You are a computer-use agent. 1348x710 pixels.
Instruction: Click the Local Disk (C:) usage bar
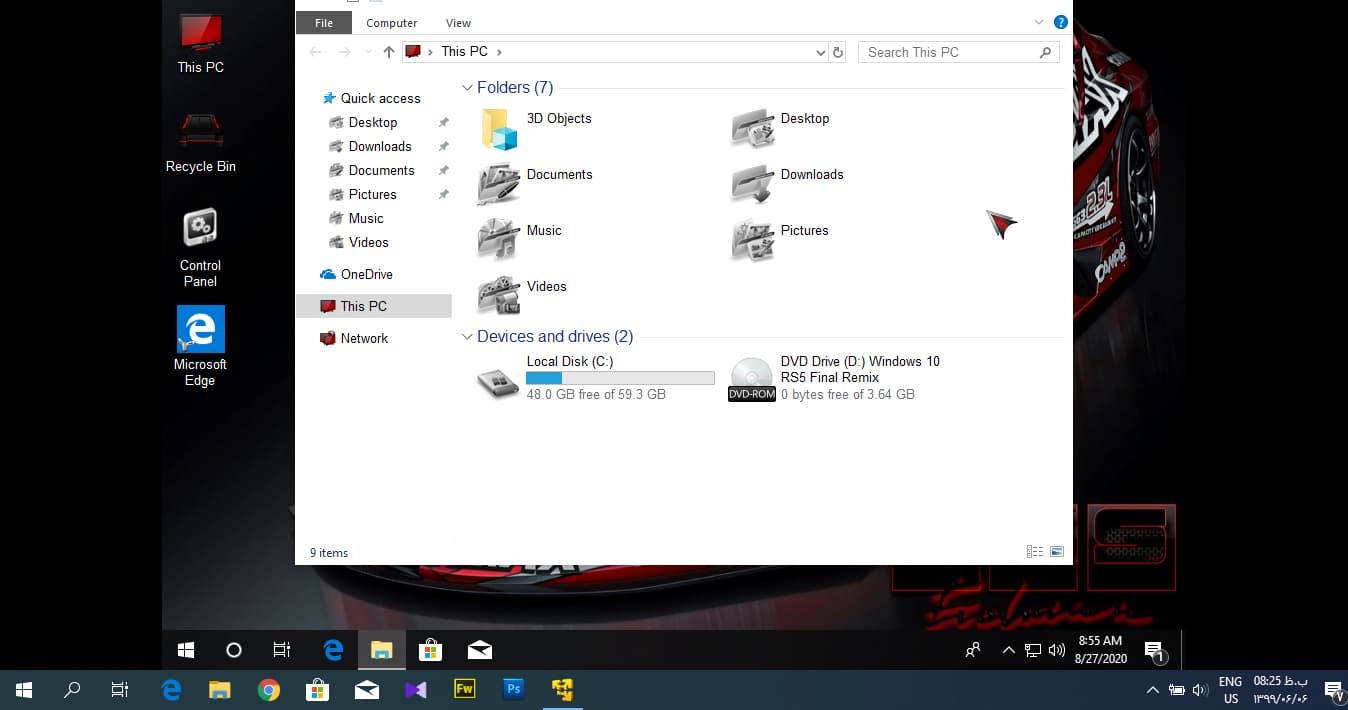point(620,378)
